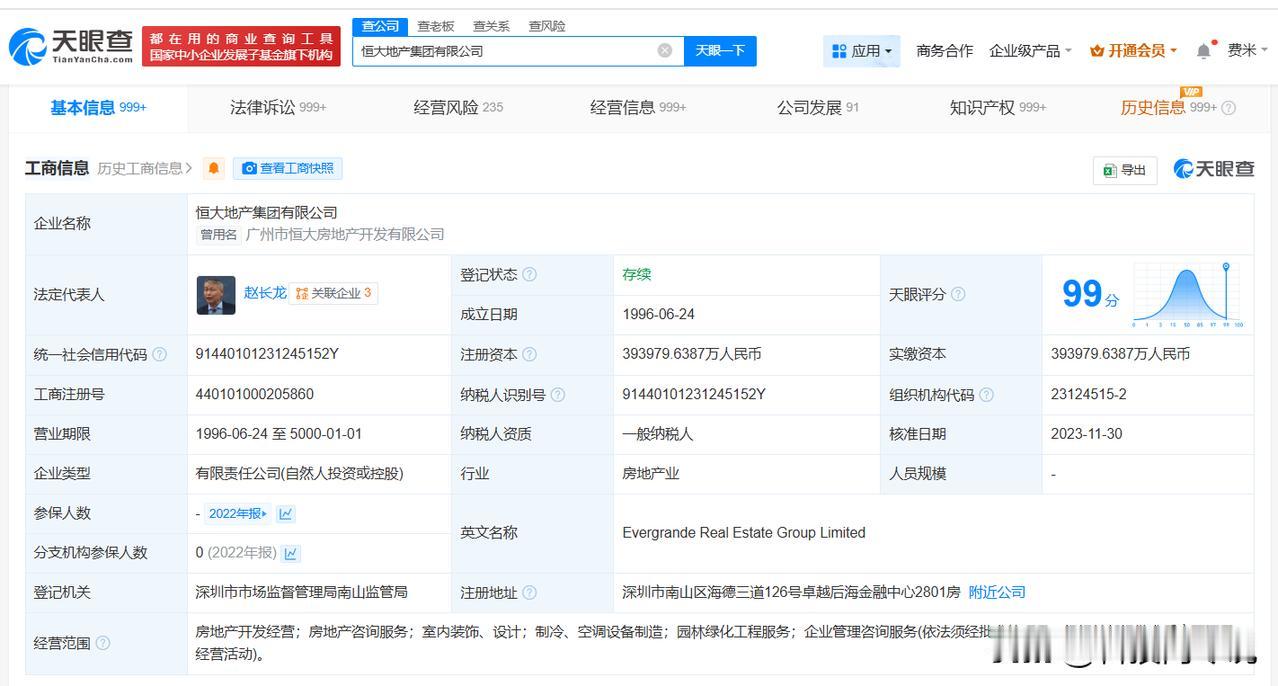Viewport: 1278px width, 686px height.
Task: Switch to 查老板 search tab
Action: pyautogui.click(x=436, y=26)
